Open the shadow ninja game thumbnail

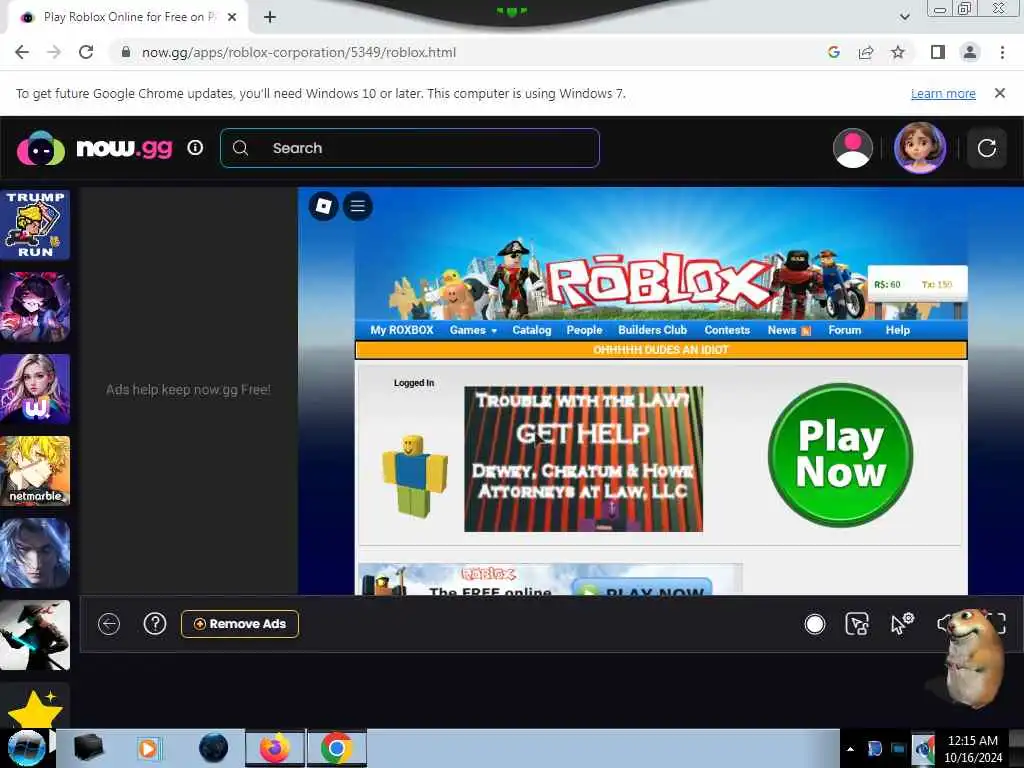[35, 635]
